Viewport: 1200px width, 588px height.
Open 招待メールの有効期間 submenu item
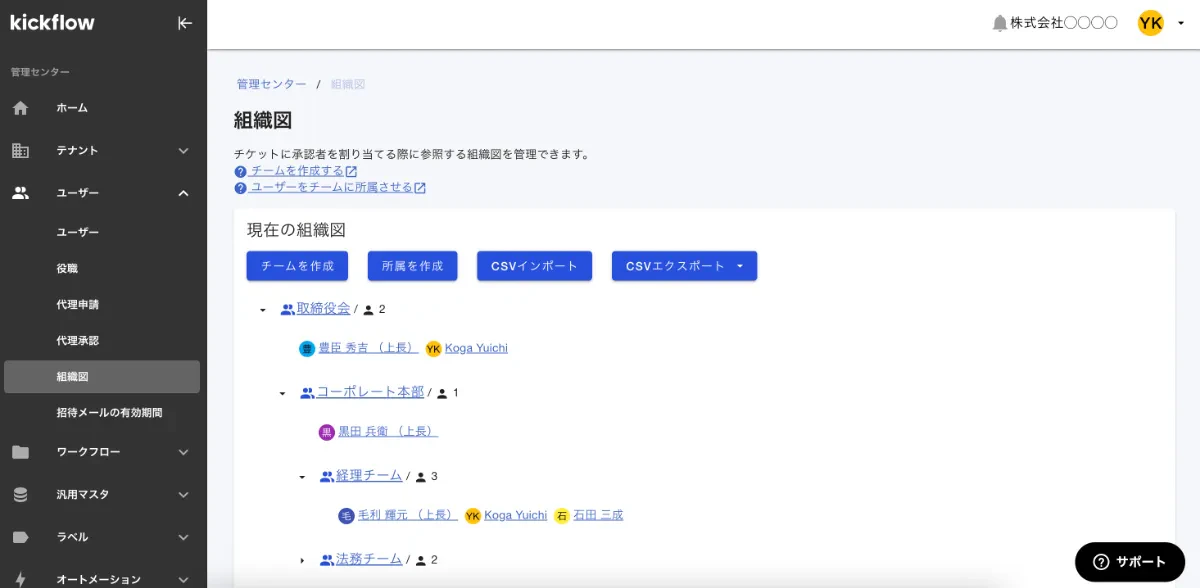(x=102, y=413)
